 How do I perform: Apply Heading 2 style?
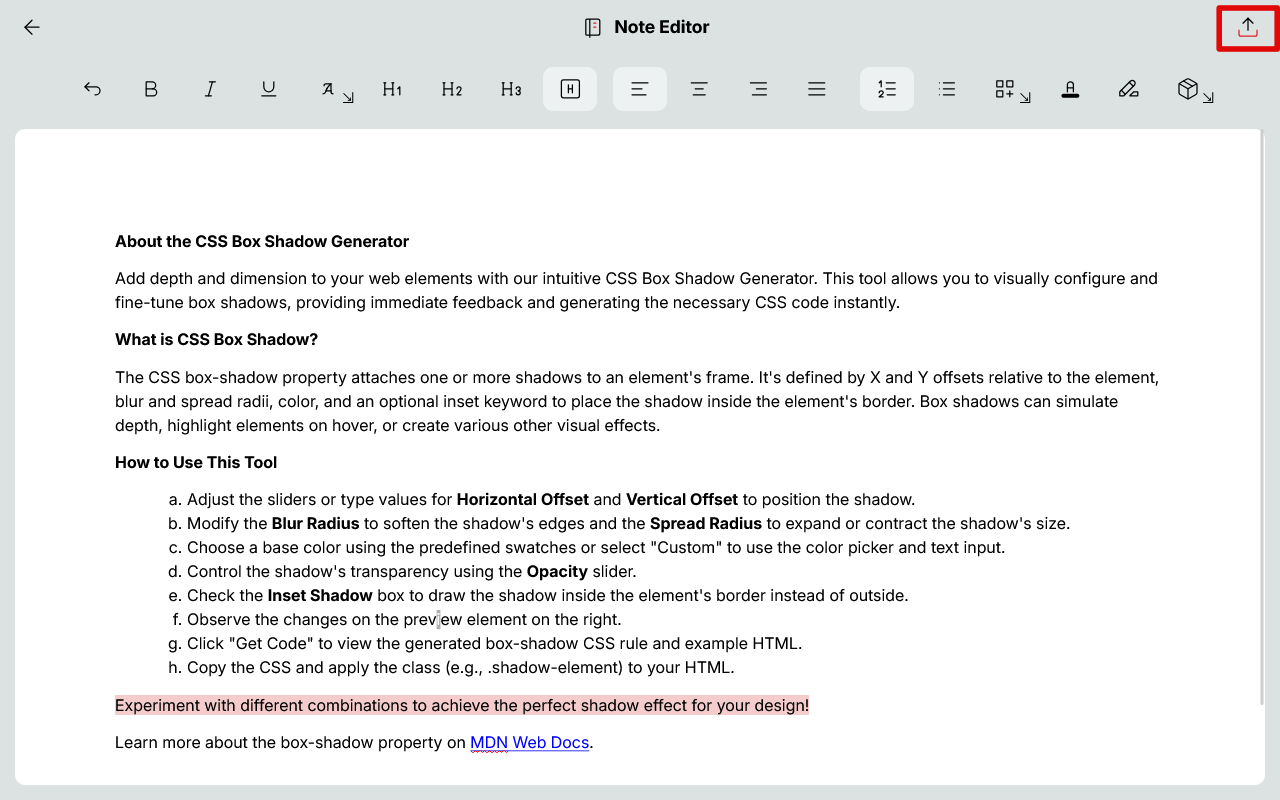pos(451,89)
